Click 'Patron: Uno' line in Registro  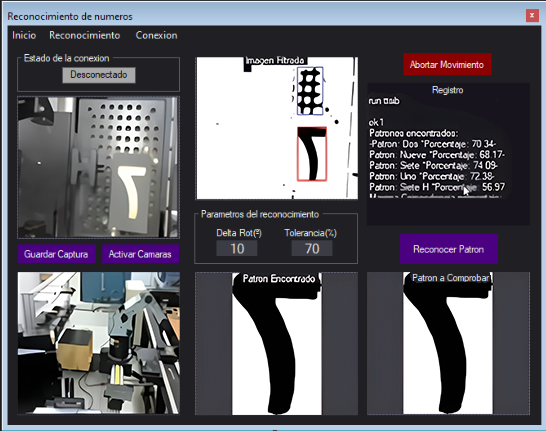coord(432,176)
